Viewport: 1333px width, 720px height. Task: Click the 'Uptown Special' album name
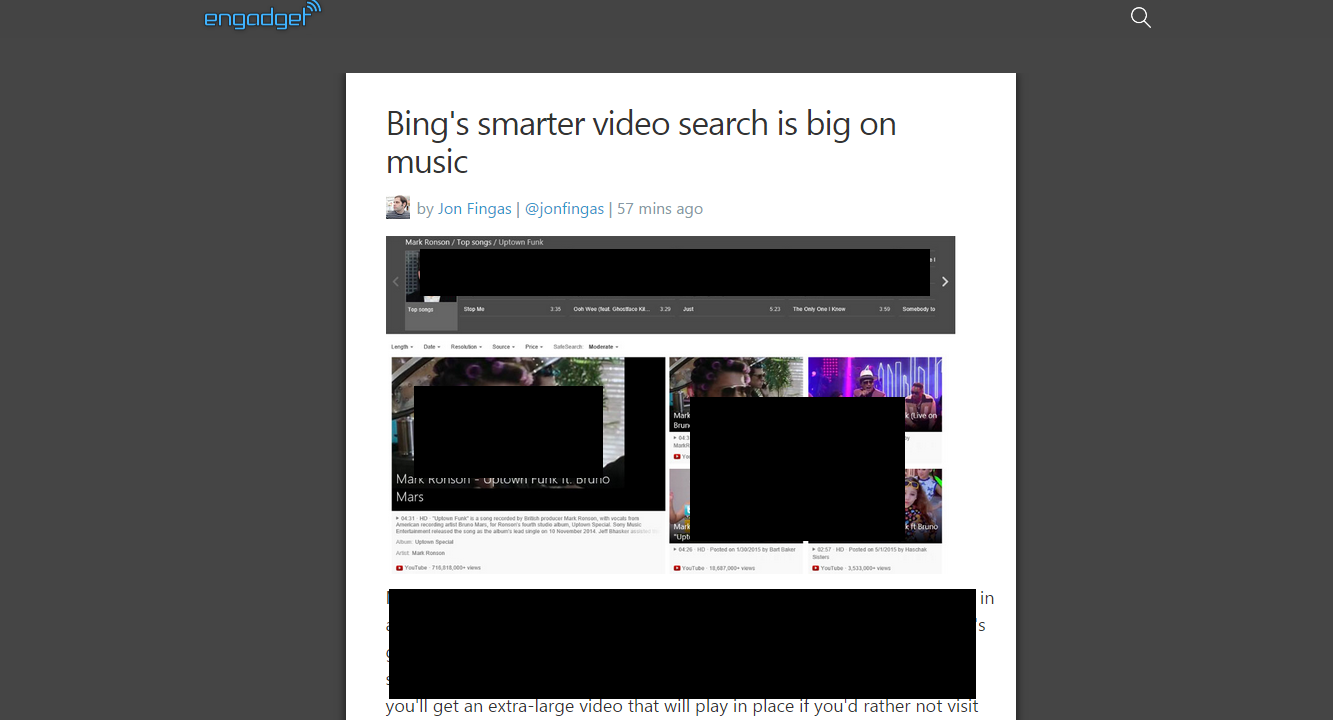point(433,542)
